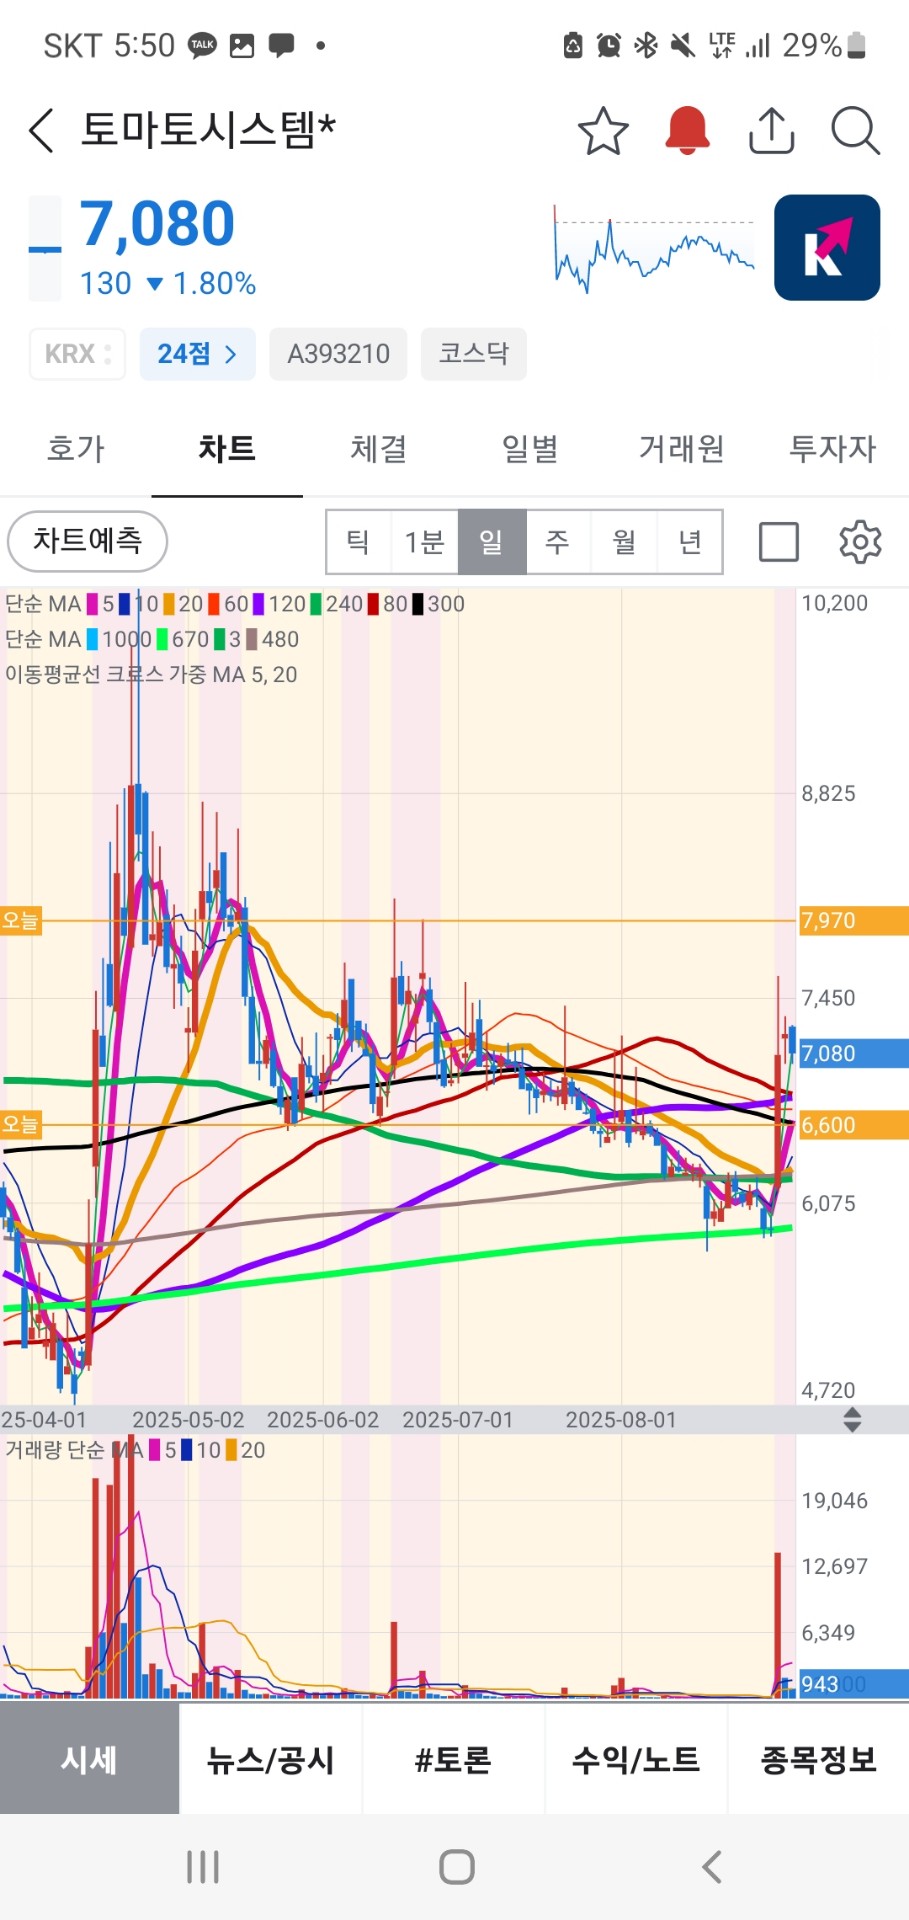Open the KRX exchange selector

pyautogui.click(x=77, y=354)
